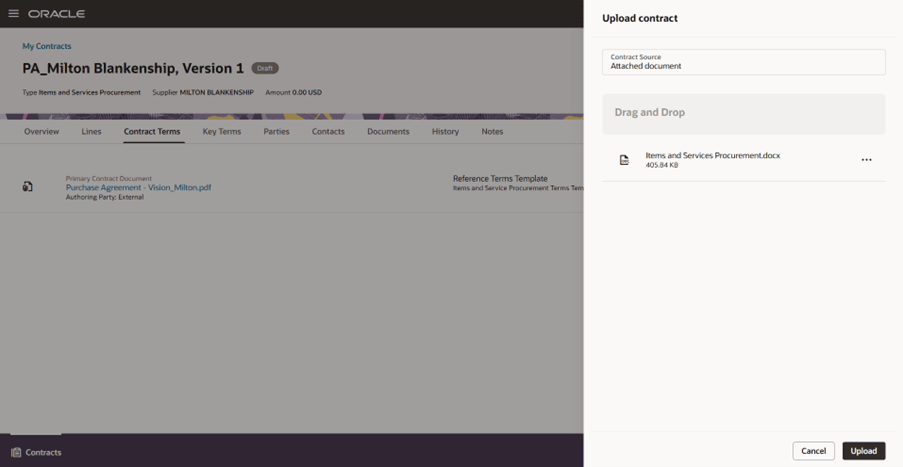Screen dimensions: 903x467
Task: Click the Primary Contract Document label
Action: 108,179
